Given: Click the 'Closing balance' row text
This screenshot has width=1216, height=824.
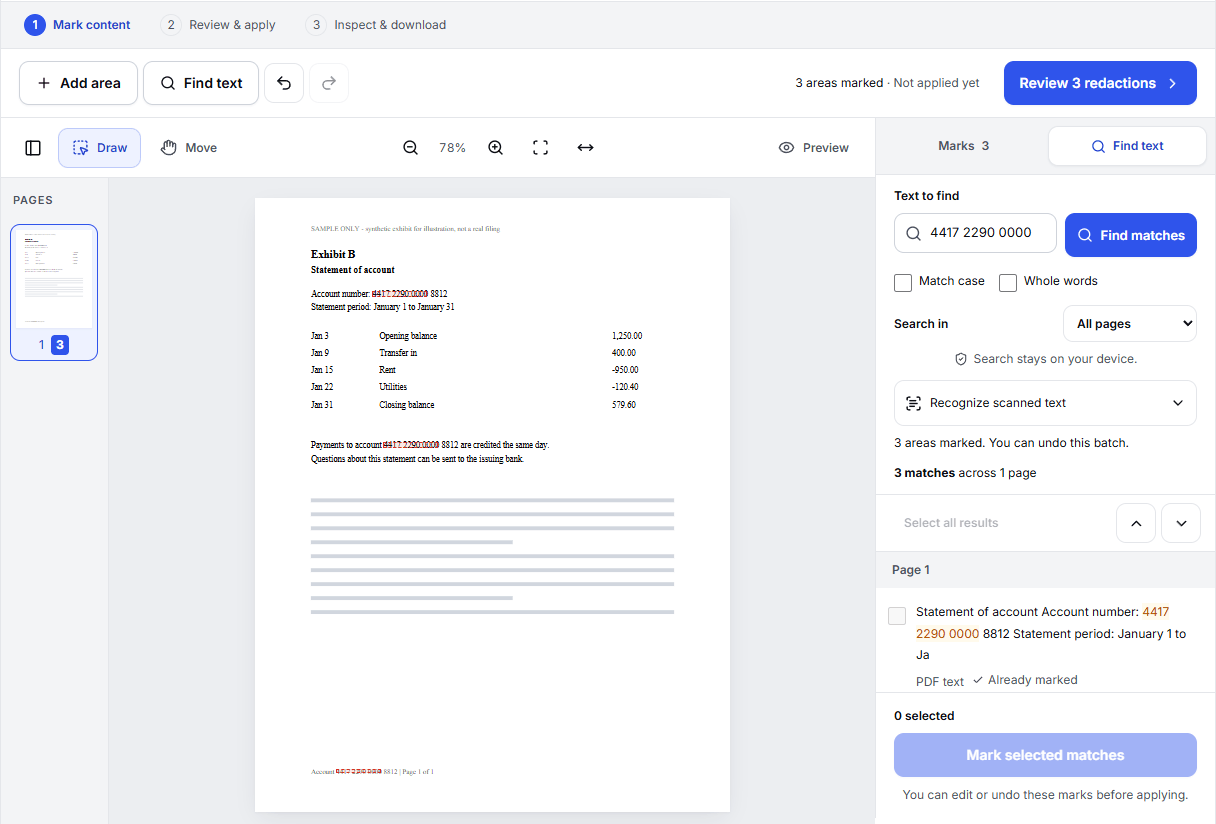Looking at the screenshot, I should click(407, 405).
